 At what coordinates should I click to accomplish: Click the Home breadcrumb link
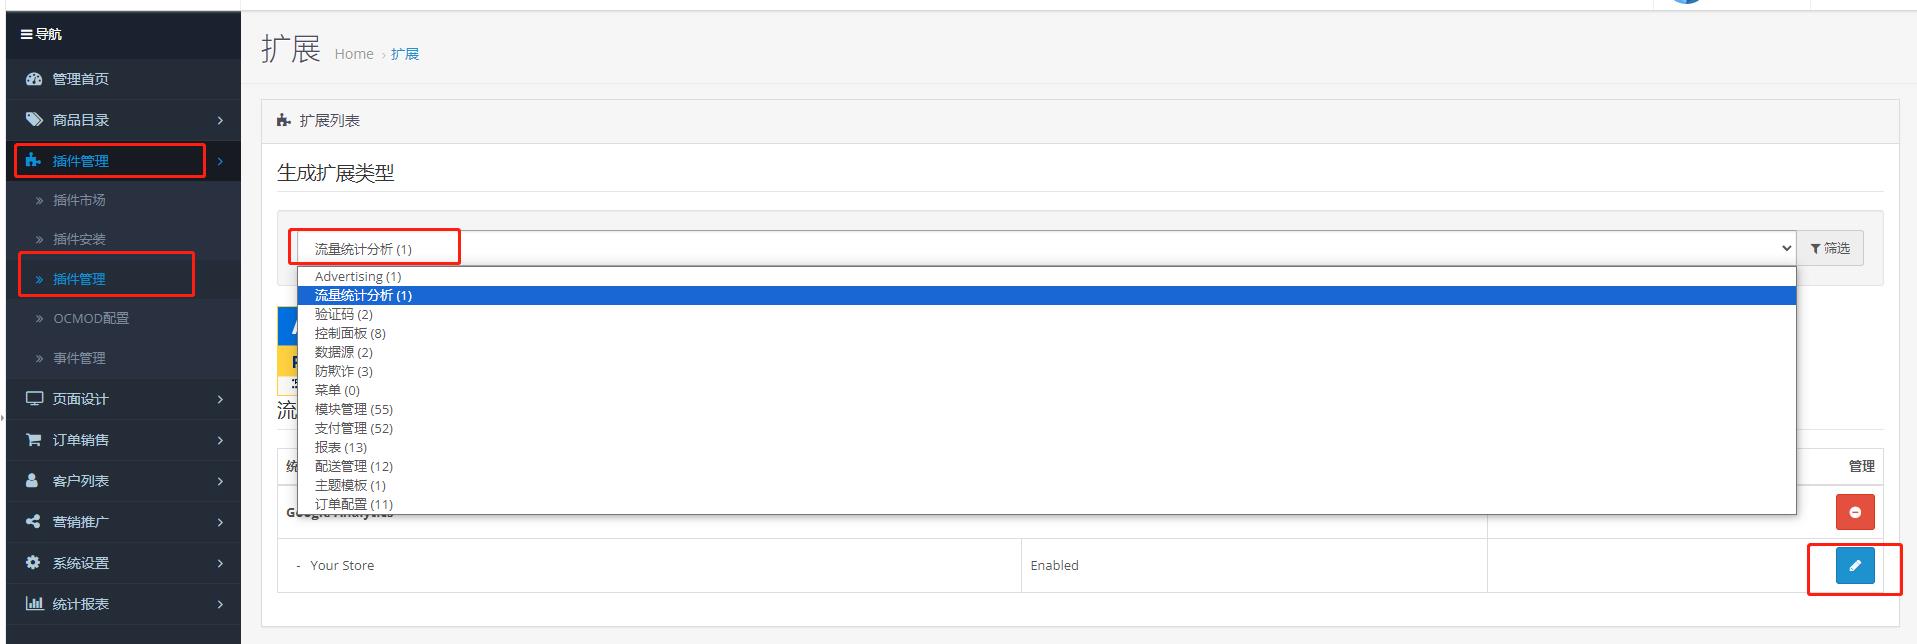coord(354,54)
